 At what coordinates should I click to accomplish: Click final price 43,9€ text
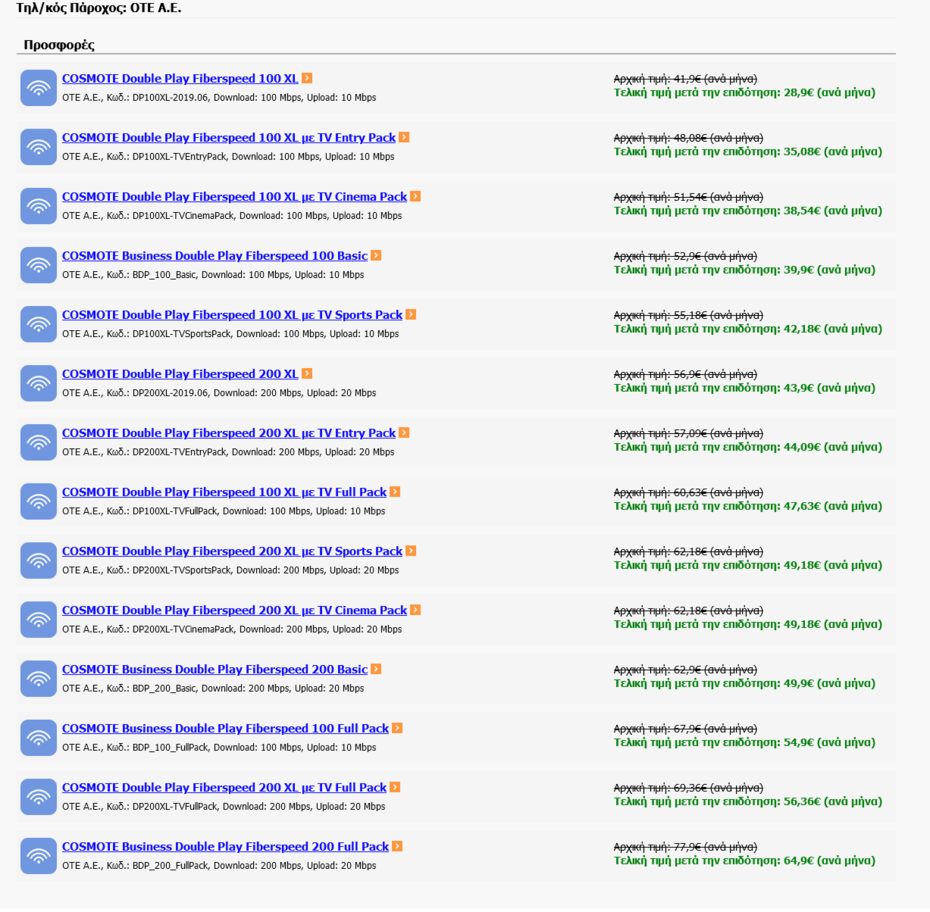coord(744,388)
